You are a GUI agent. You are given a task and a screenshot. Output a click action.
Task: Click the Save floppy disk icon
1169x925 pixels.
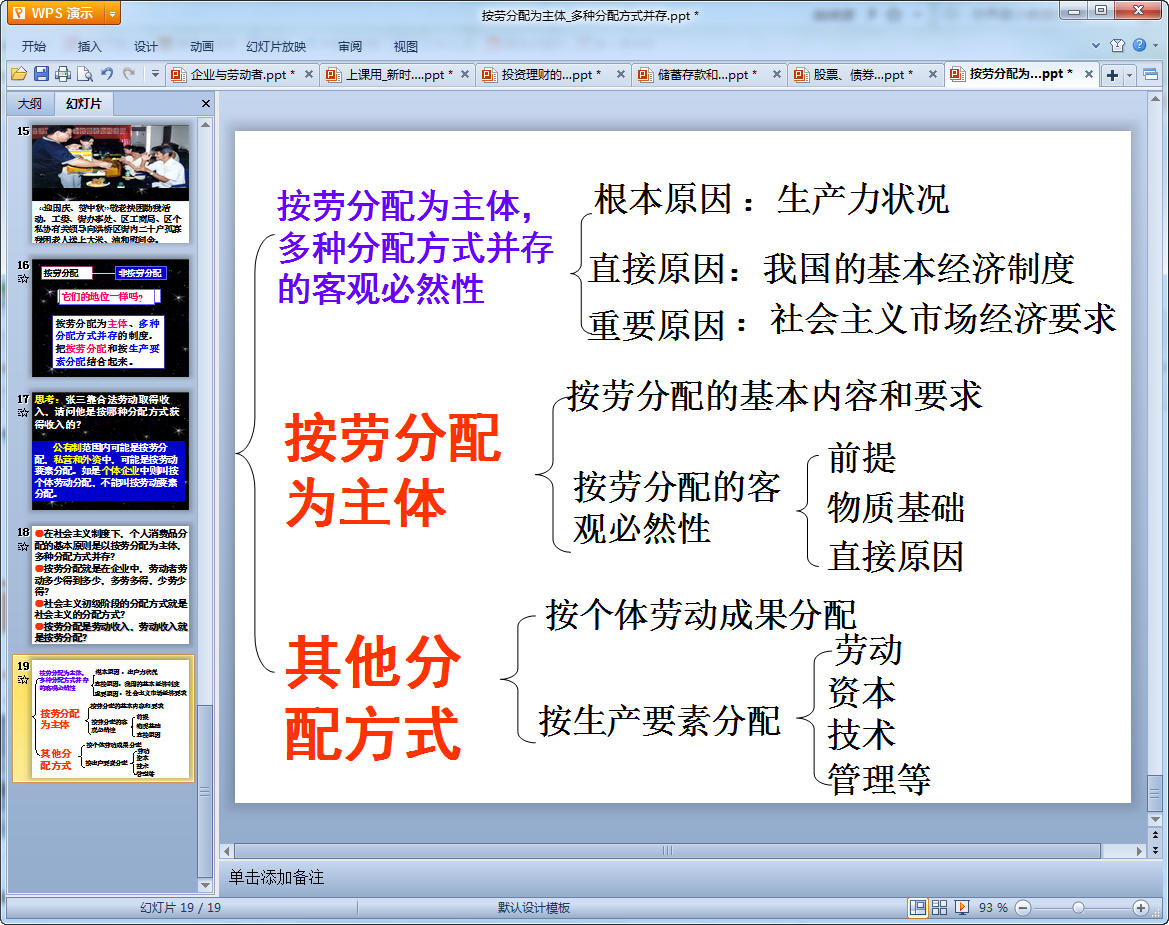[x=41, y=74]
